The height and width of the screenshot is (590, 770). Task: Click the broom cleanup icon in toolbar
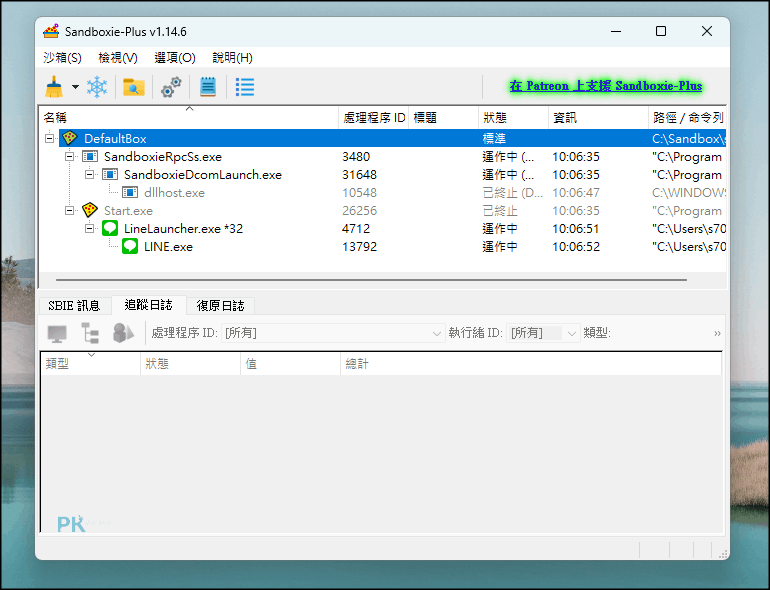tap(54, 87)
